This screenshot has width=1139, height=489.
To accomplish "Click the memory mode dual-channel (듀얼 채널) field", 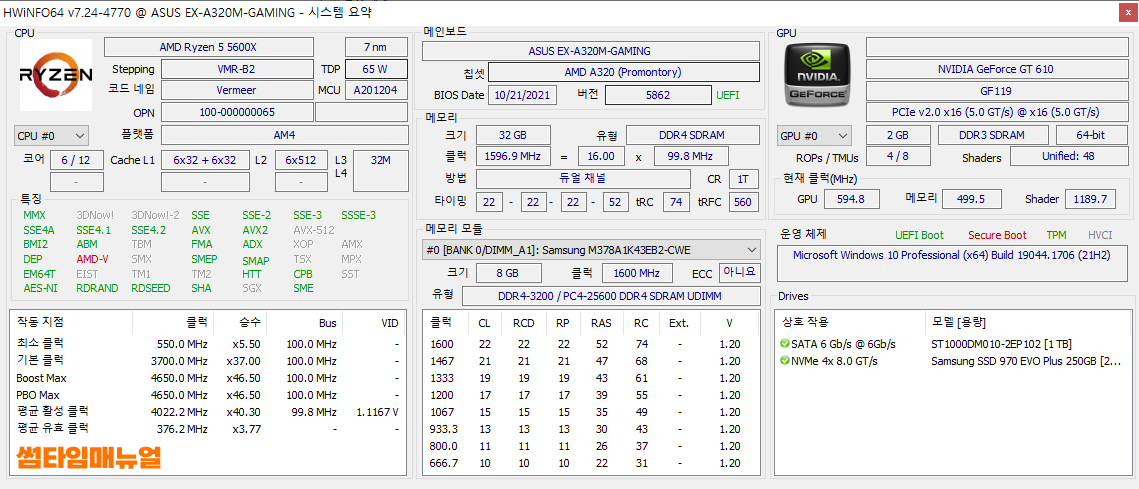I will point(583,179).
